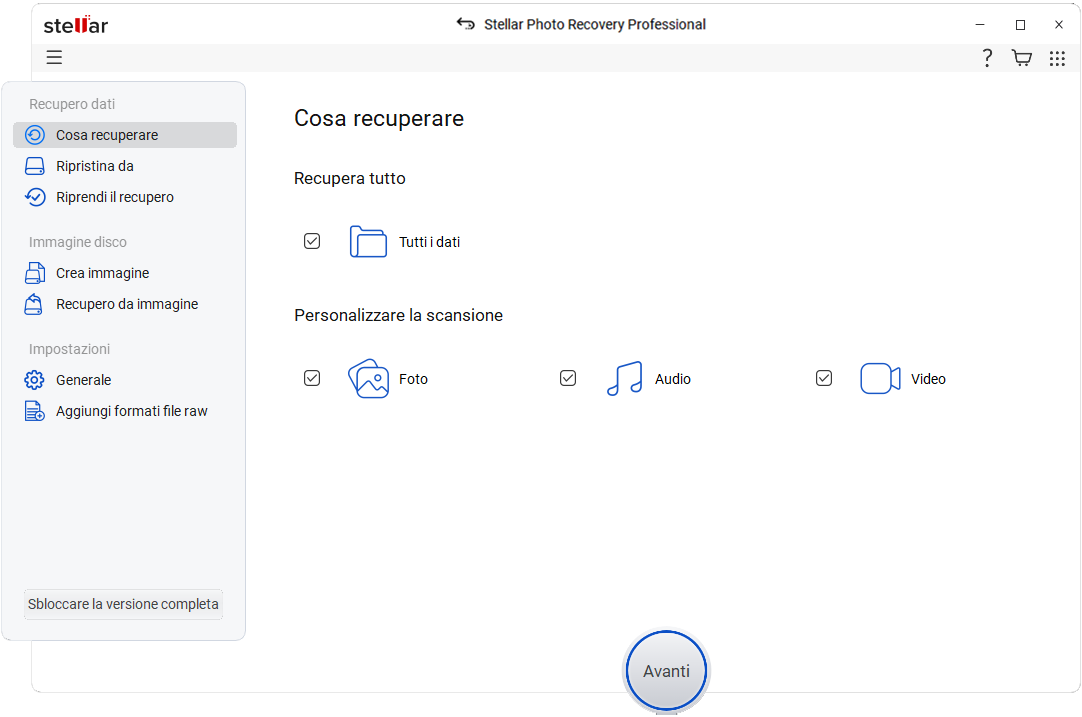1082x717 pixels.
Task: Click the Tutti i dati label
Action: click(429, 242)
